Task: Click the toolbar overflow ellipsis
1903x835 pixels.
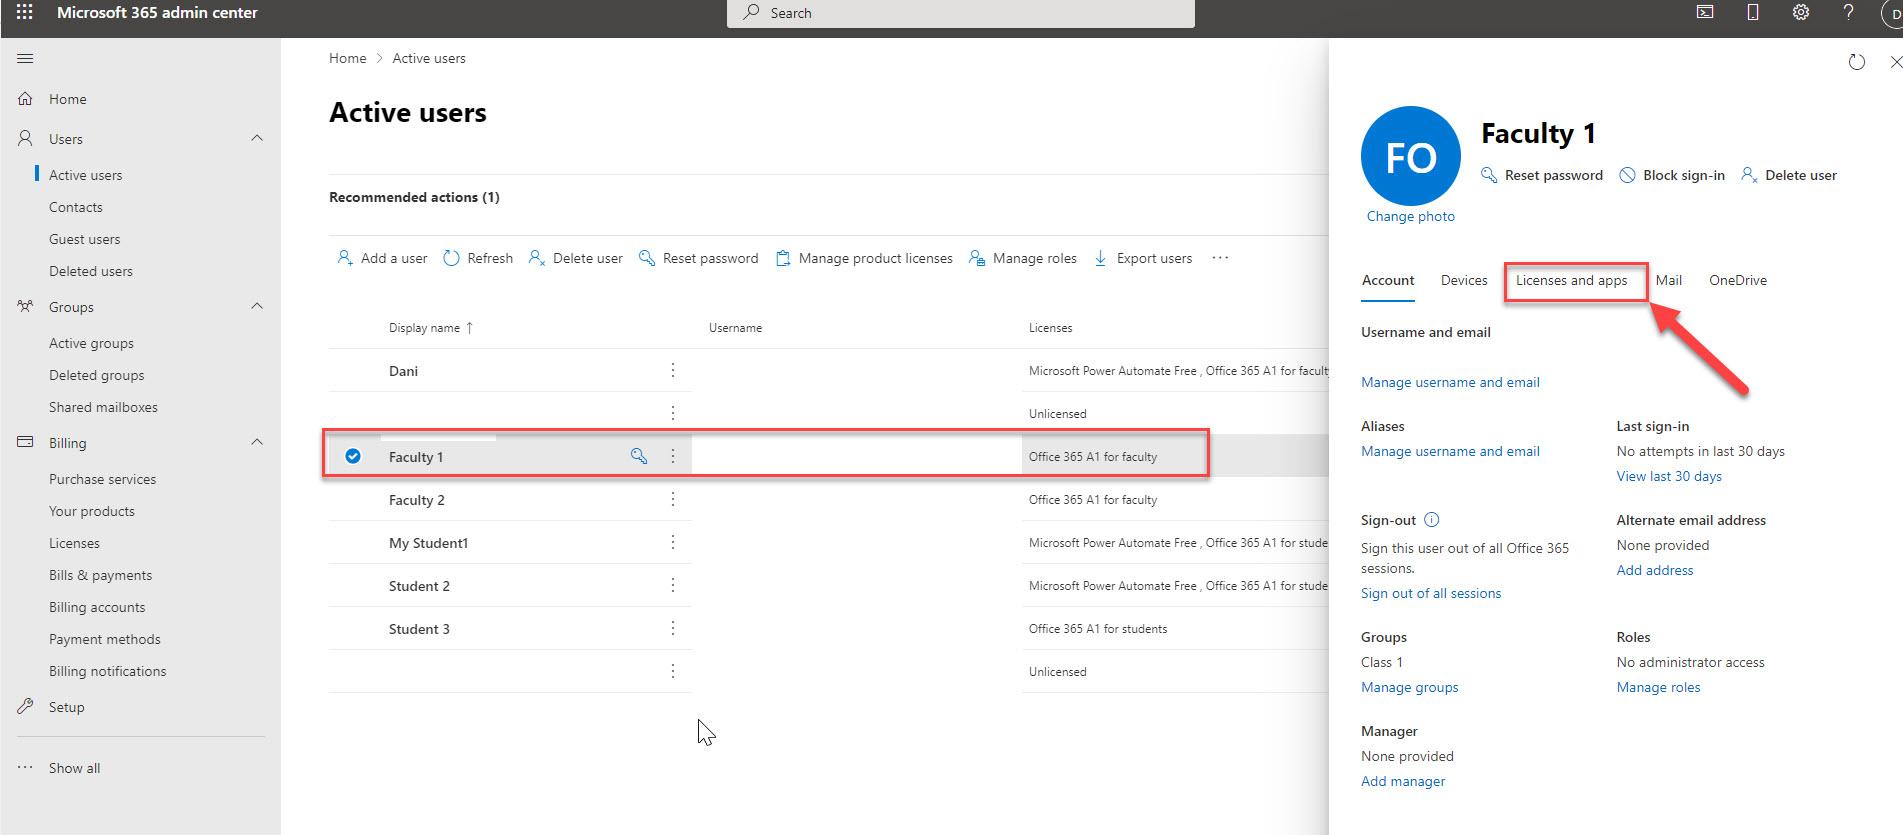Action: point(1220,258)
